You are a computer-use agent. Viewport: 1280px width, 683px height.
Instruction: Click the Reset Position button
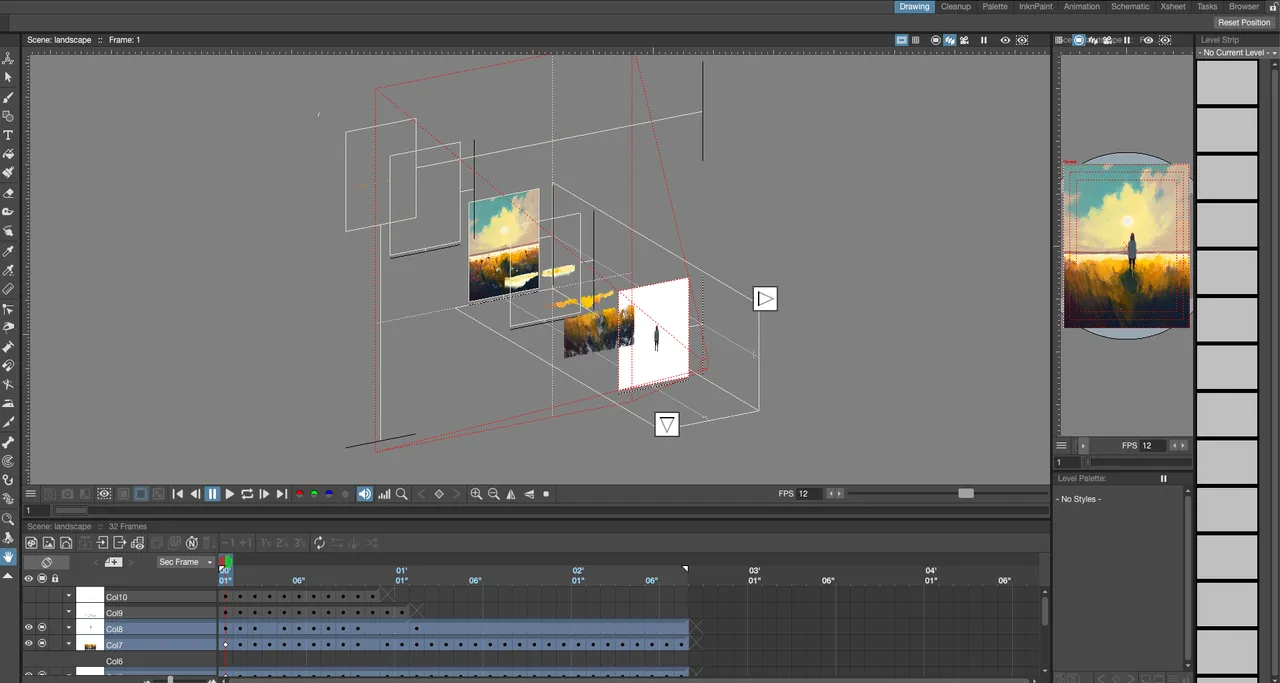[1244, 23]
